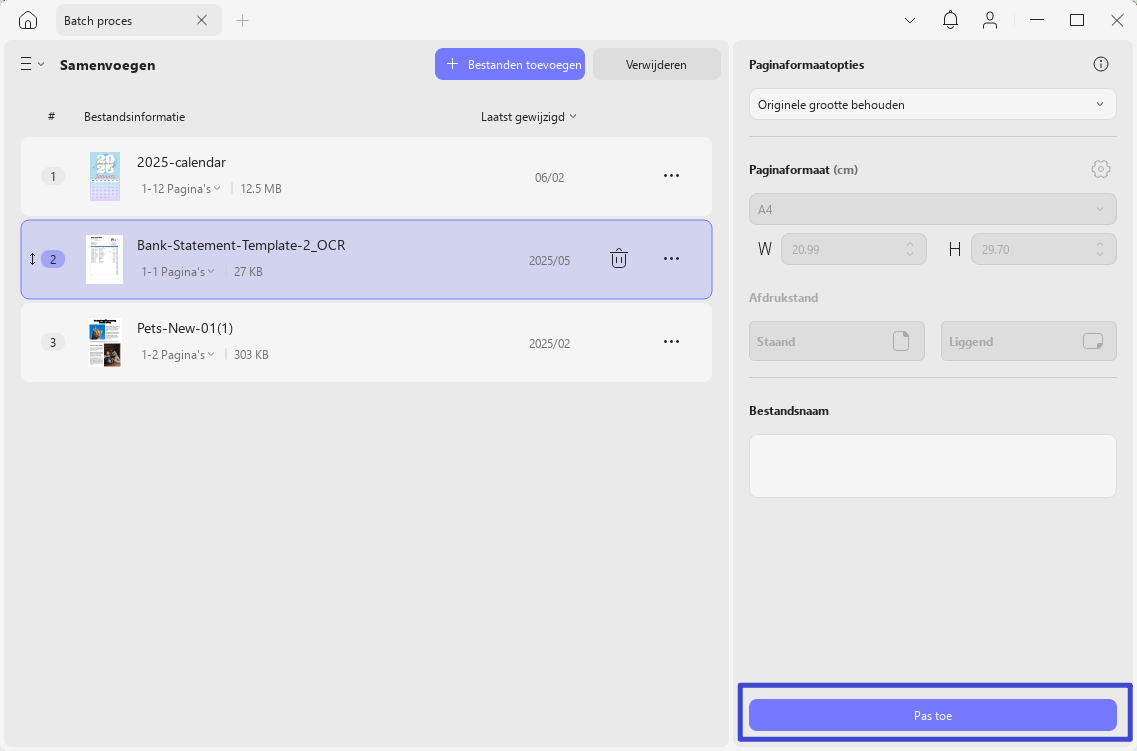Expand page range of 2025-calendar
Viewport: 1137px width, 751px height.
tap(181, 189)
